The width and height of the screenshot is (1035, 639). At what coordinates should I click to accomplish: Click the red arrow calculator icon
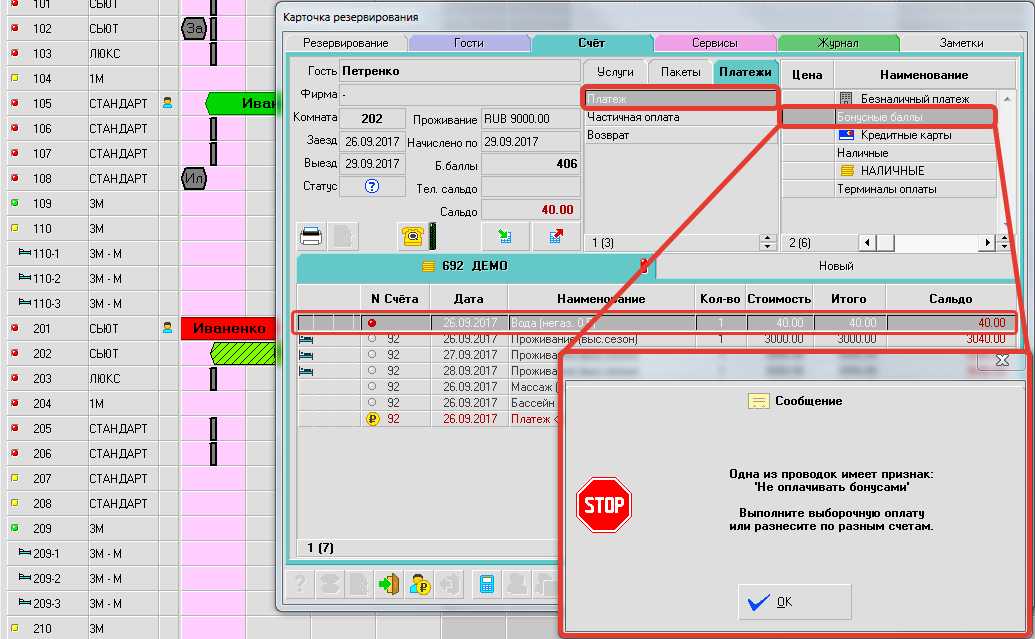555,236
